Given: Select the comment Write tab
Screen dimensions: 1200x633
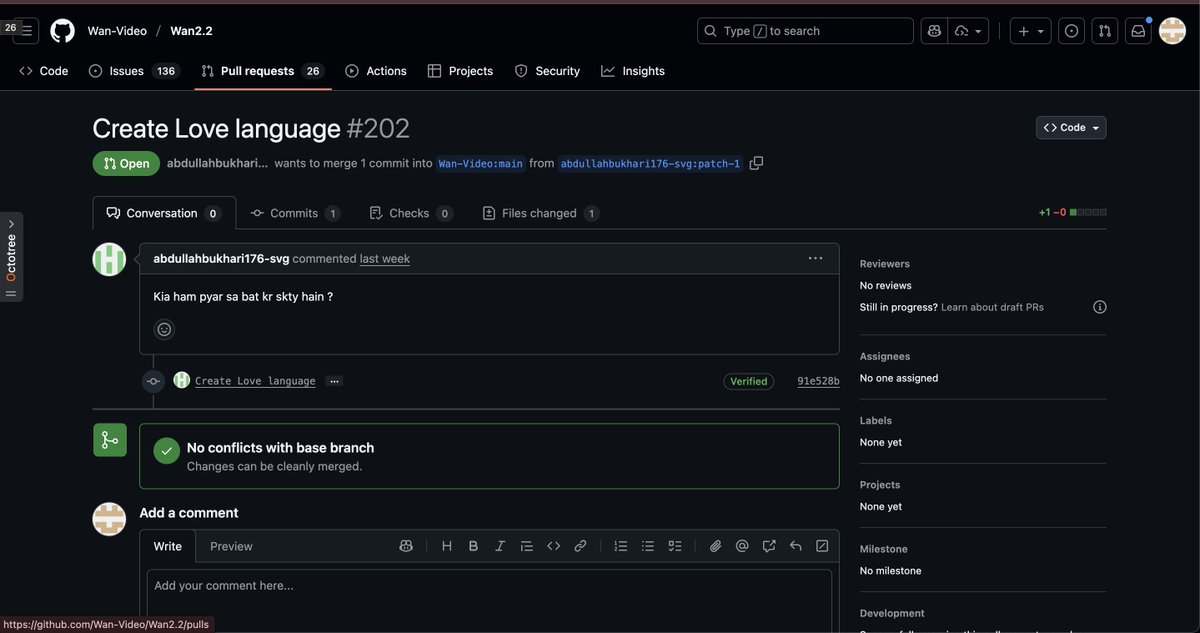Looking at the screenshot, I should 168,546.
